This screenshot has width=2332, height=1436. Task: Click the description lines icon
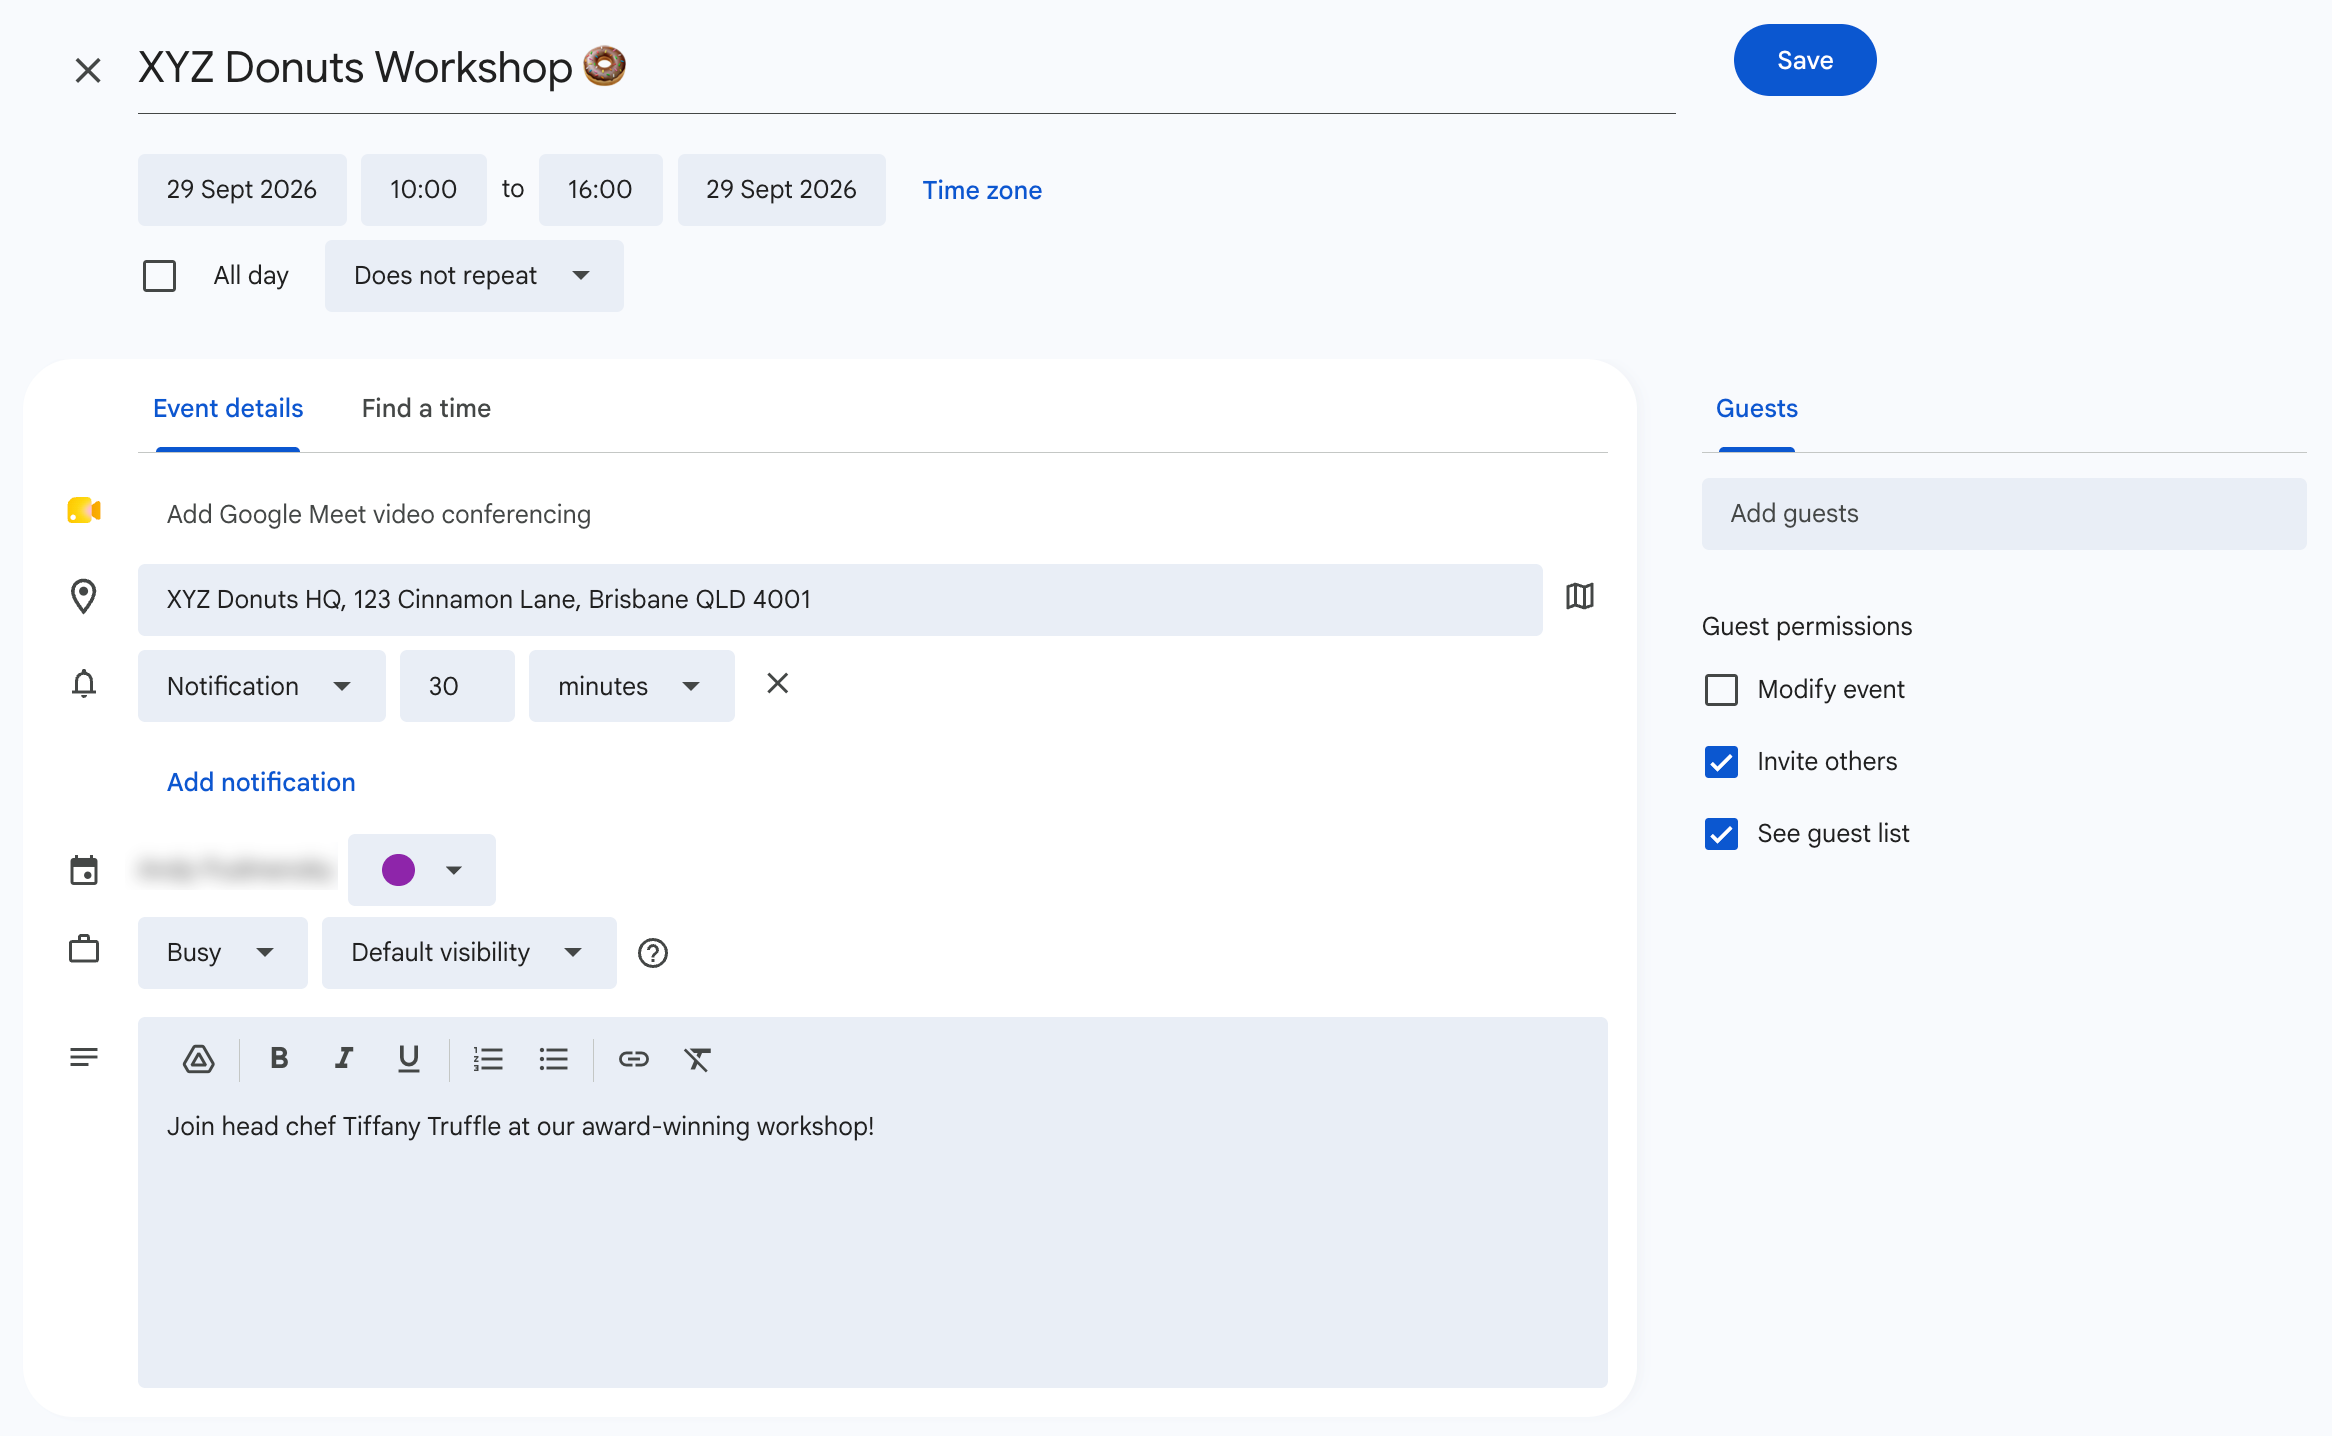click(x=84, y=1057)
